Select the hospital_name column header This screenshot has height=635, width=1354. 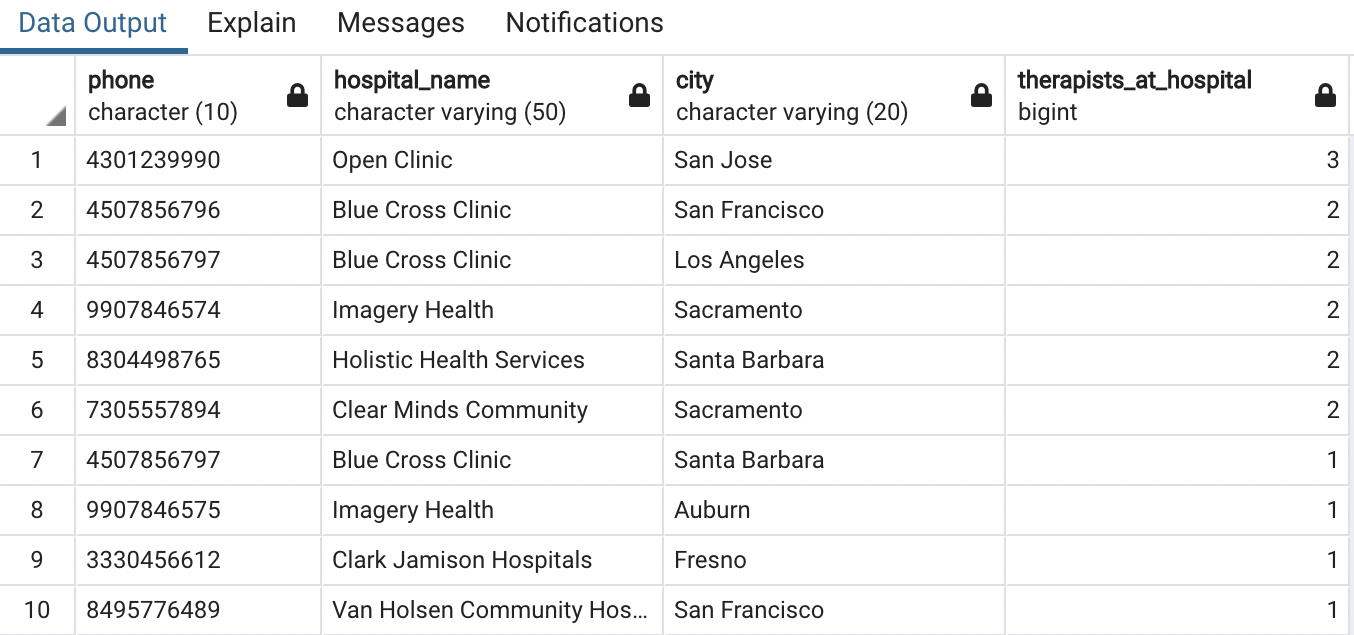(470, 96)
